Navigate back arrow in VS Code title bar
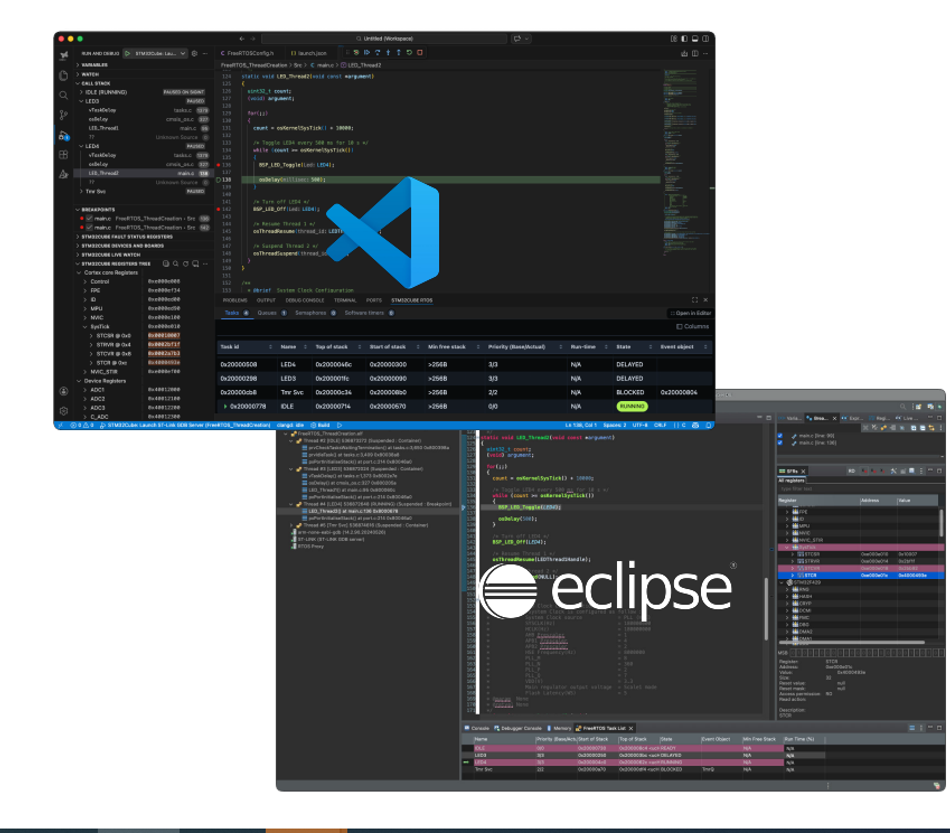Screen dimensions: 950x833 (242, 39)
